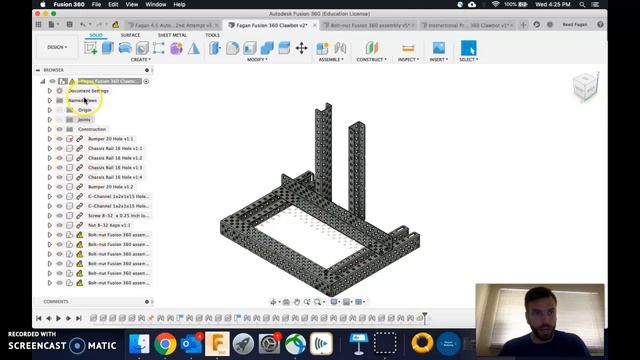Select the Press Pull tool

pyautogui.click(x=215, y=48)
